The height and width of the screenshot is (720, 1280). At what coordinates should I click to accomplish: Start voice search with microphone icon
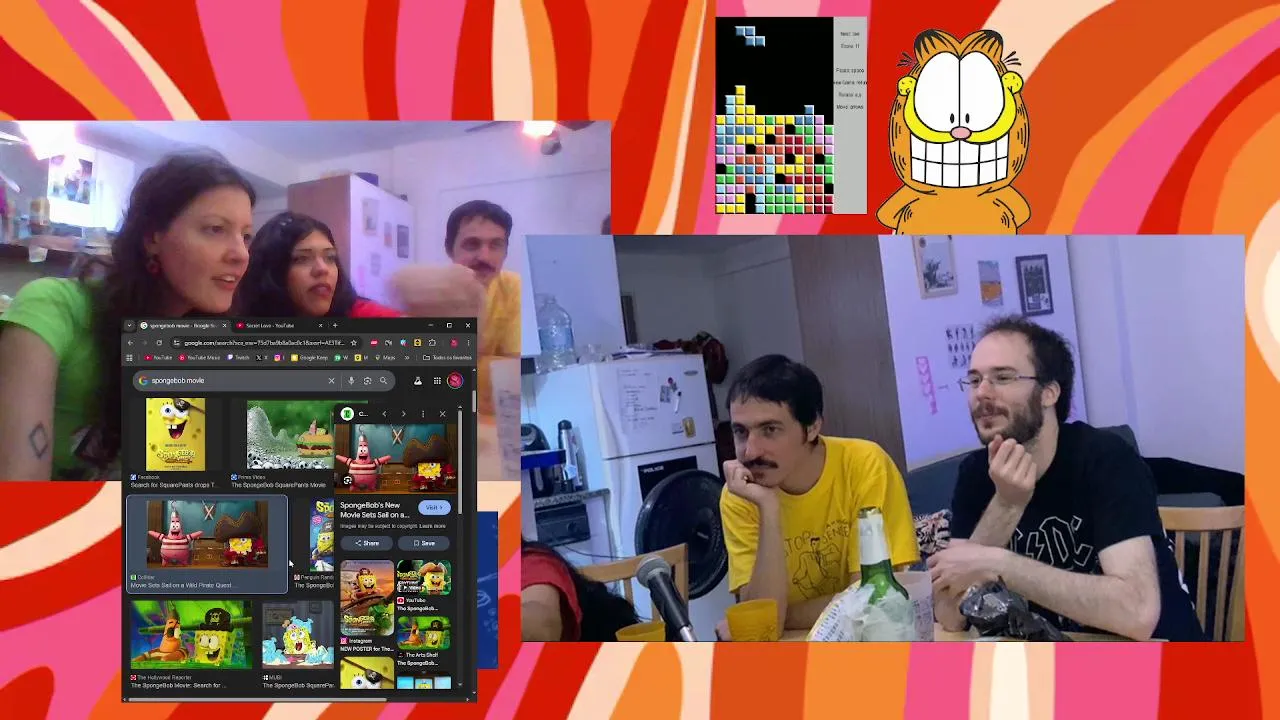351,381
